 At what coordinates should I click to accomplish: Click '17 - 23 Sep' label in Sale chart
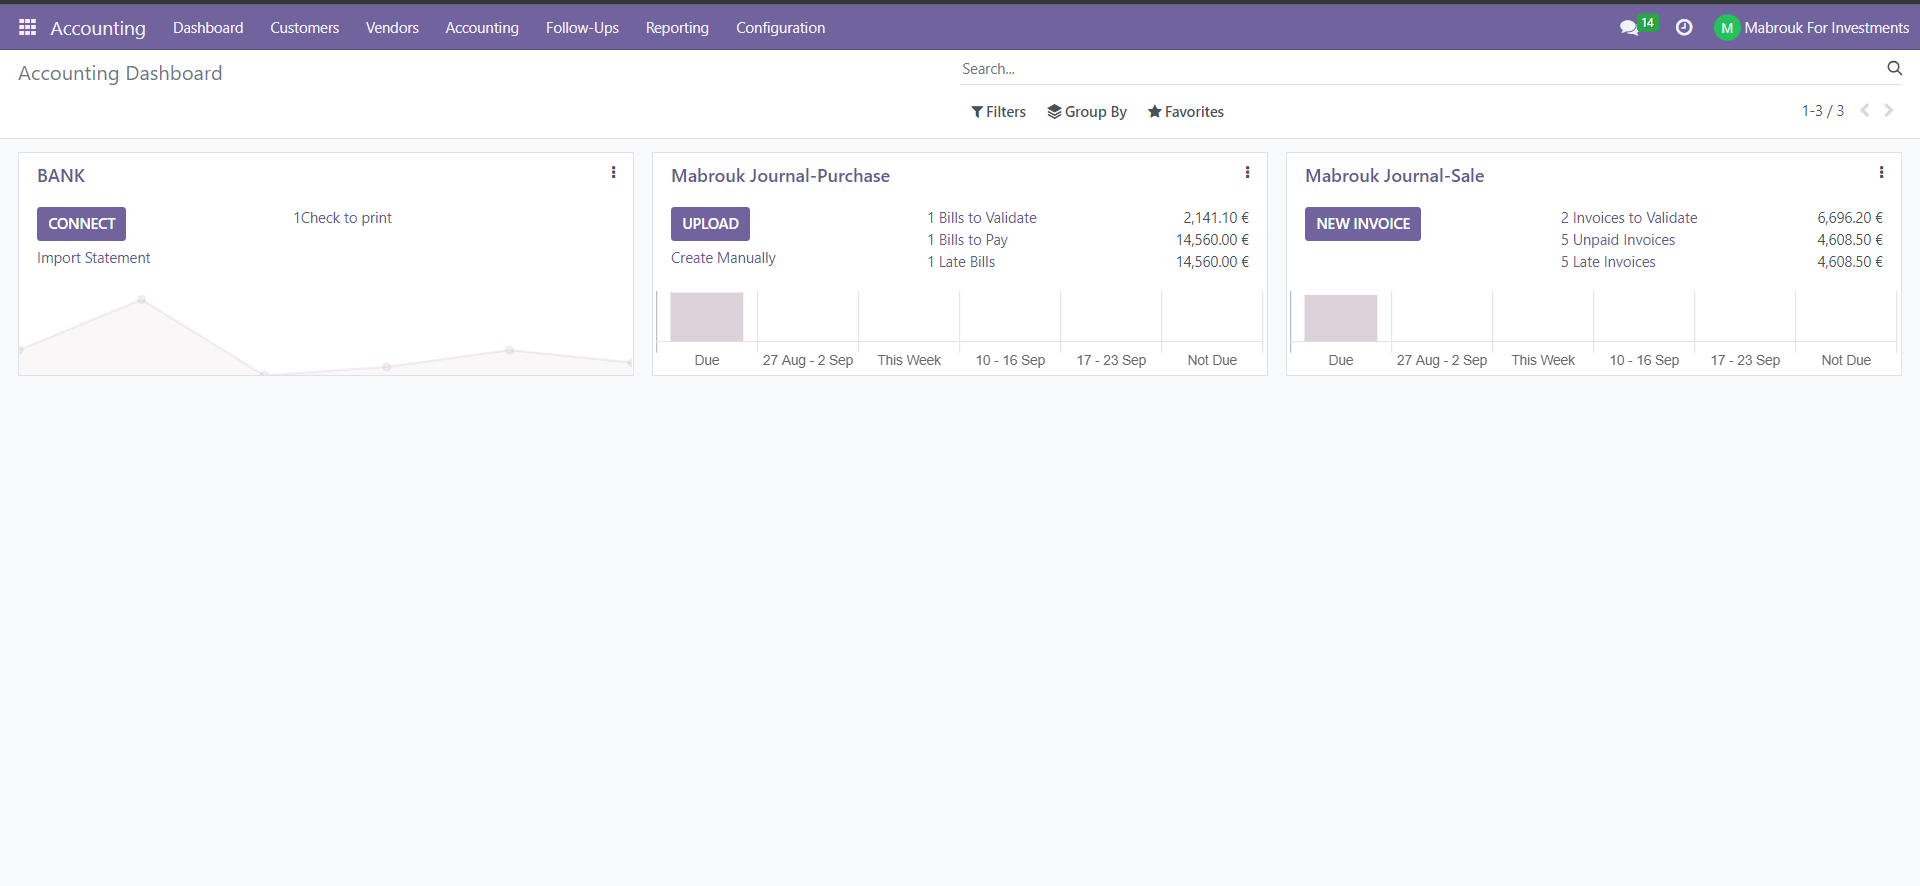[x=1745, y=360]
